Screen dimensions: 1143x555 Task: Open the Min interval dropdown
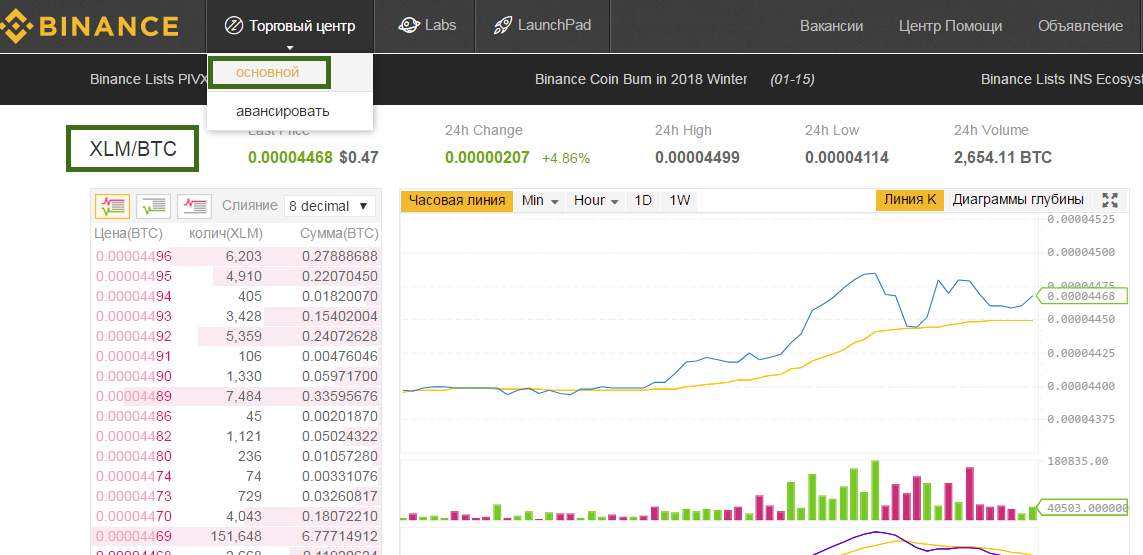coord(540,200)
